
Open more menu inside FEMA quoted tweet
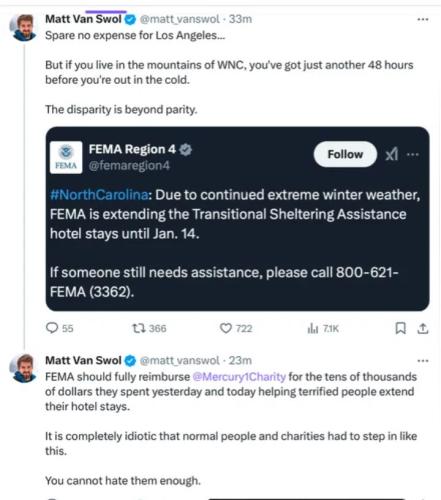pos(413,154)
